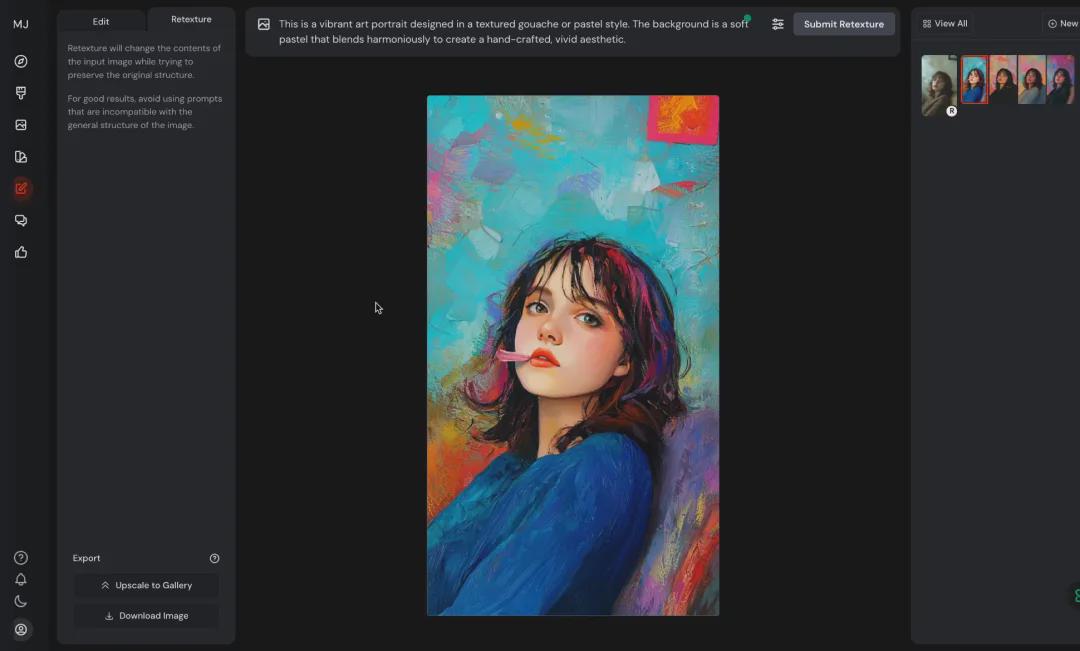Image resolution: width=1080 pixels, height=651 pixels.
Task: Download the image using Download Image
Action: 146,615
